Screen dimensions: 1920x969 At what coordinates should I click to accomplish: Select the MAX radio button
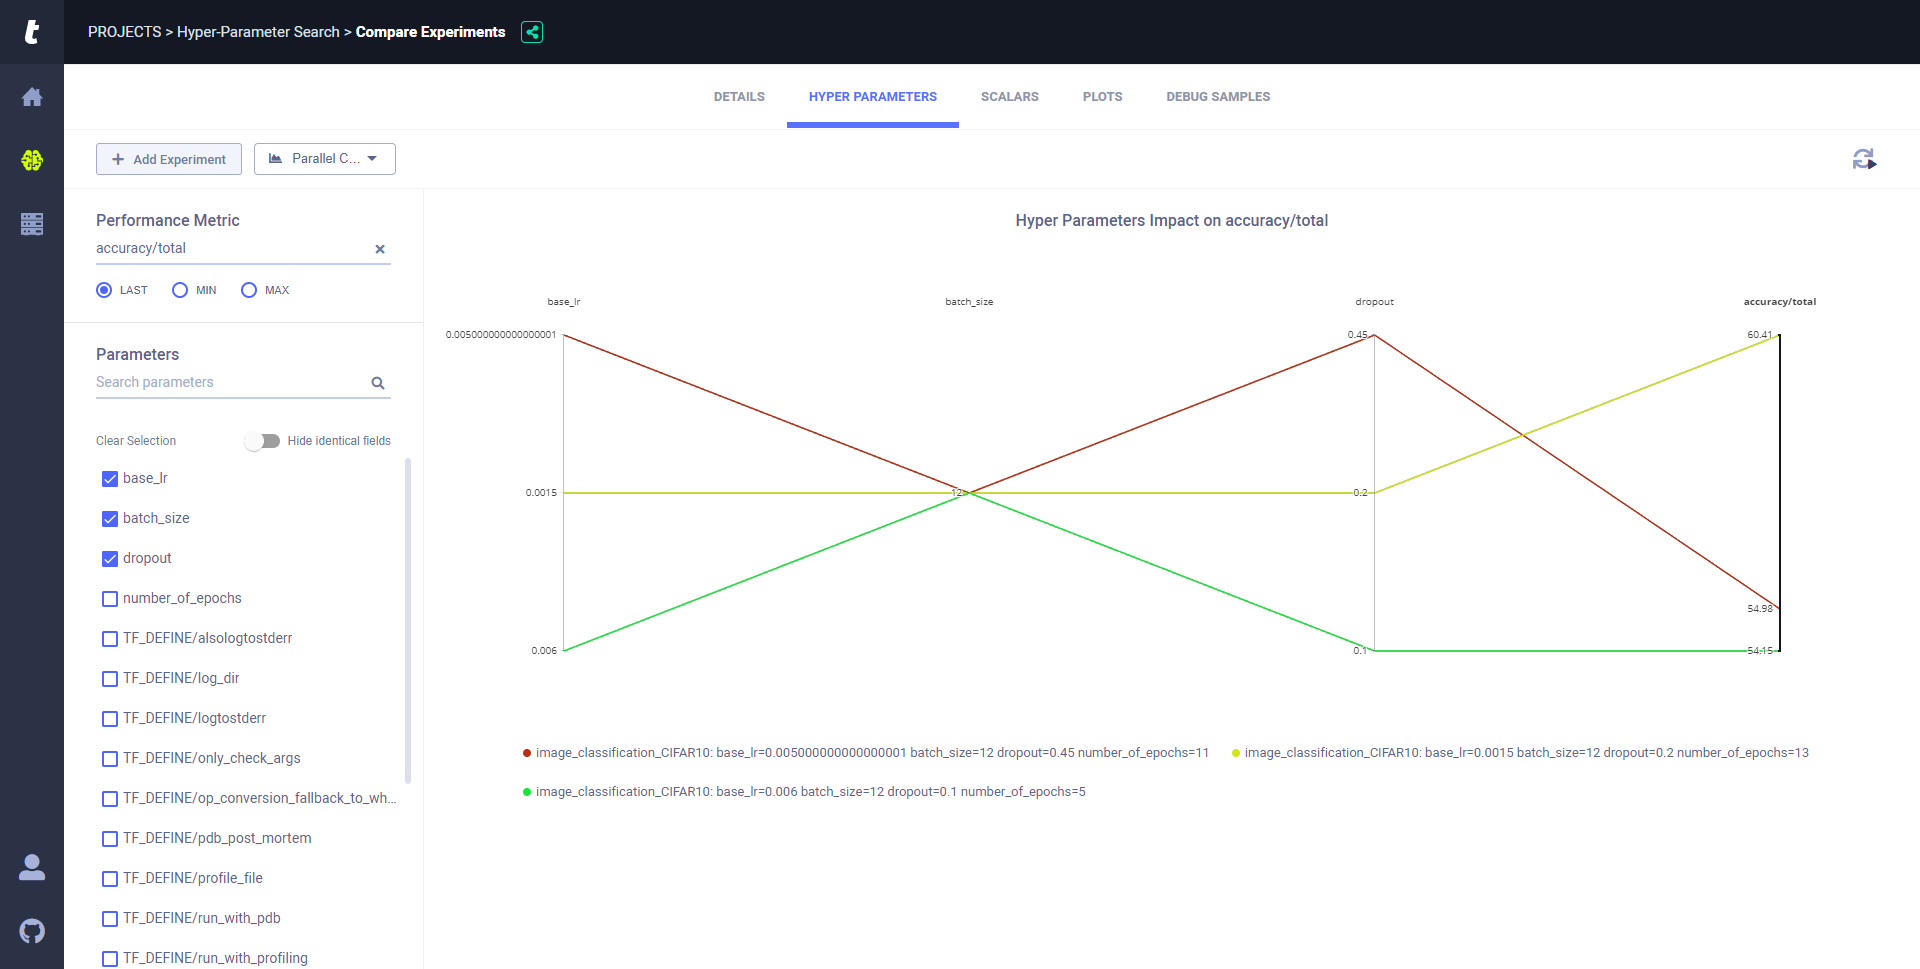coord(249,290)
